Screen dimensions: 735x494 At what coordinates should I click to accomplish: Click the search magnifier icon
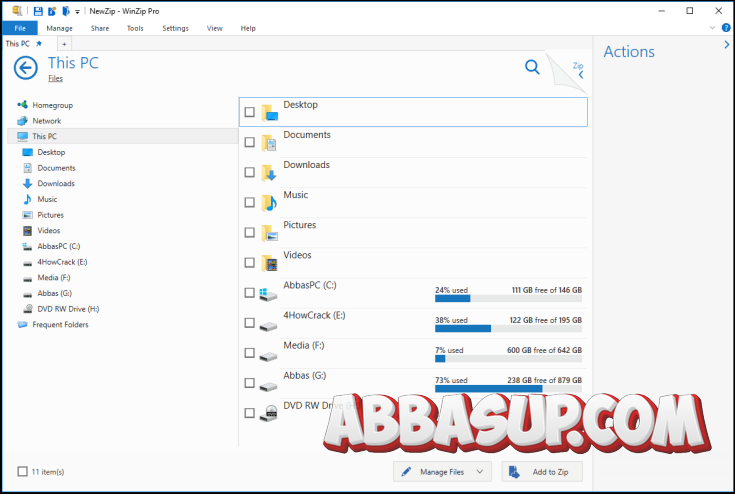click(x=532, y=67)
